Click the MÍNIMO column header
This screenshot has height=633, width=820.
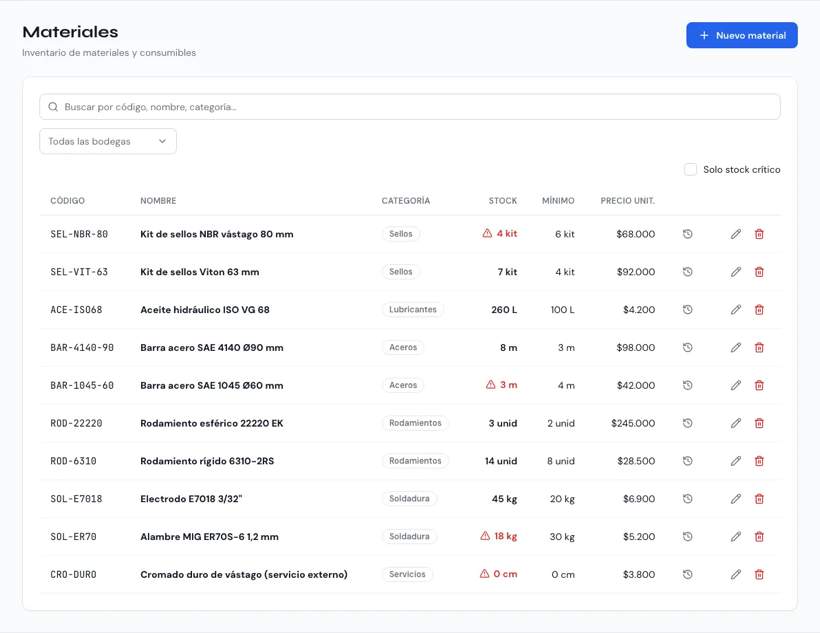tap(558, 200)
